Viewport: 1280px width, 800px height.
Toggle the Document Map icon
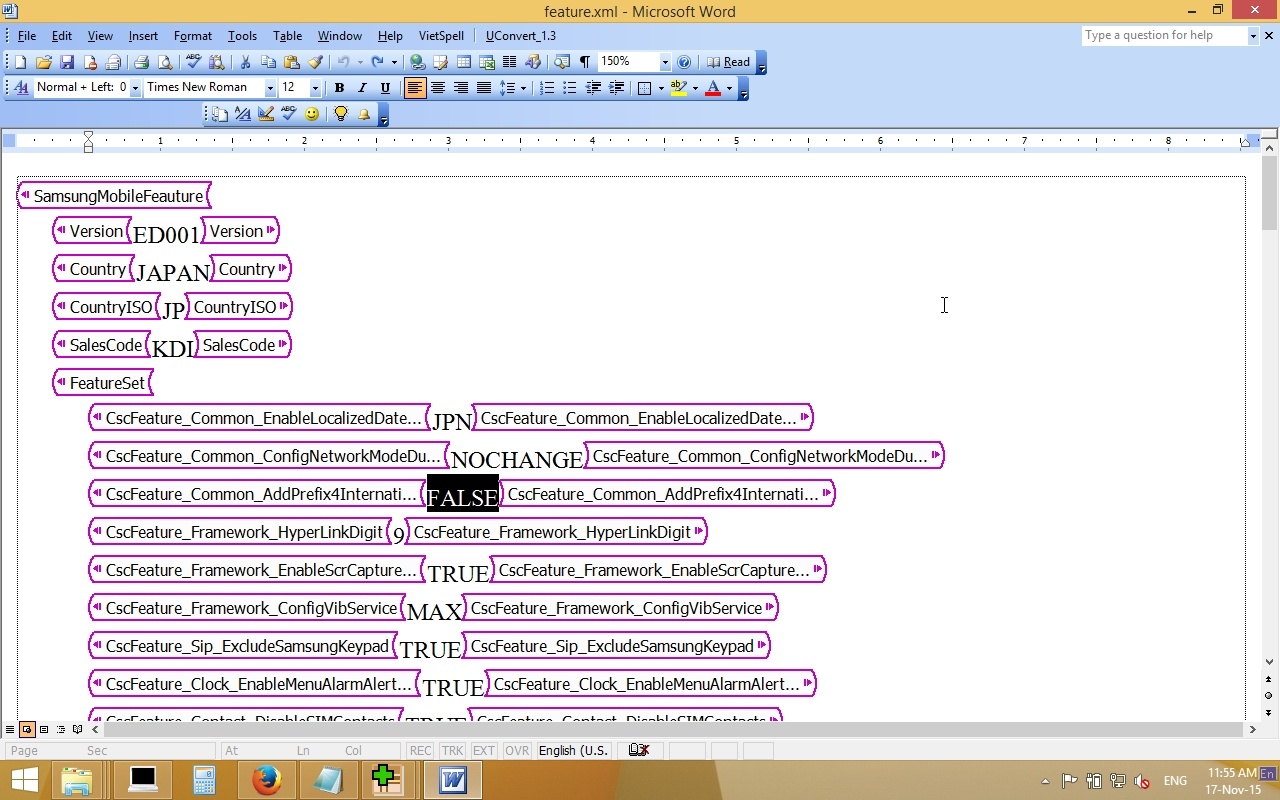click(562, 62)
